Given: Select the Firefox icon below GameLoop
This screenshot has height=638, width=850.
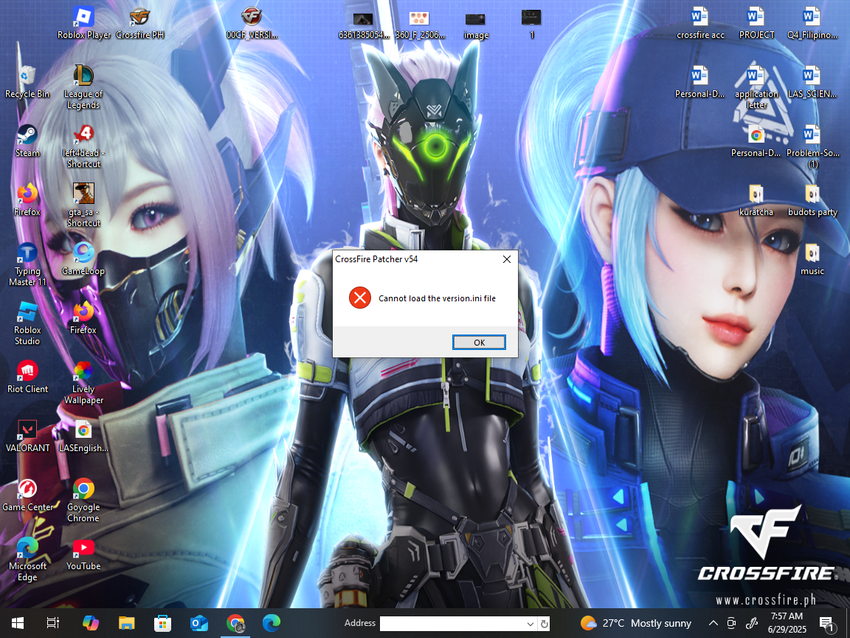Looking at the screenshot, I should tap(83, 318).
